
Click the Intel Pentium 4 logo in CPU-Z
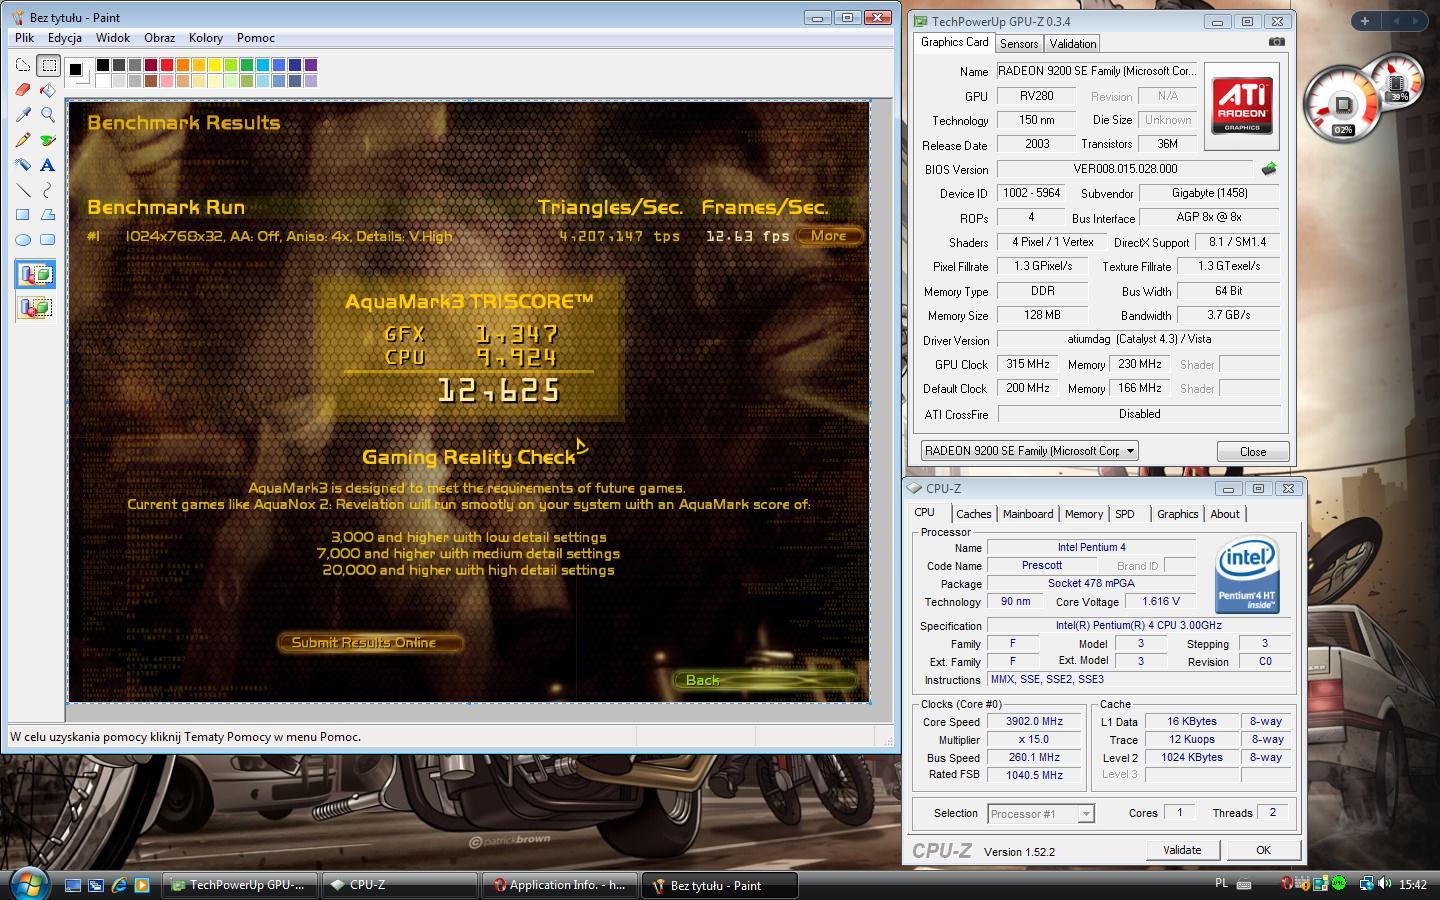1247,576
